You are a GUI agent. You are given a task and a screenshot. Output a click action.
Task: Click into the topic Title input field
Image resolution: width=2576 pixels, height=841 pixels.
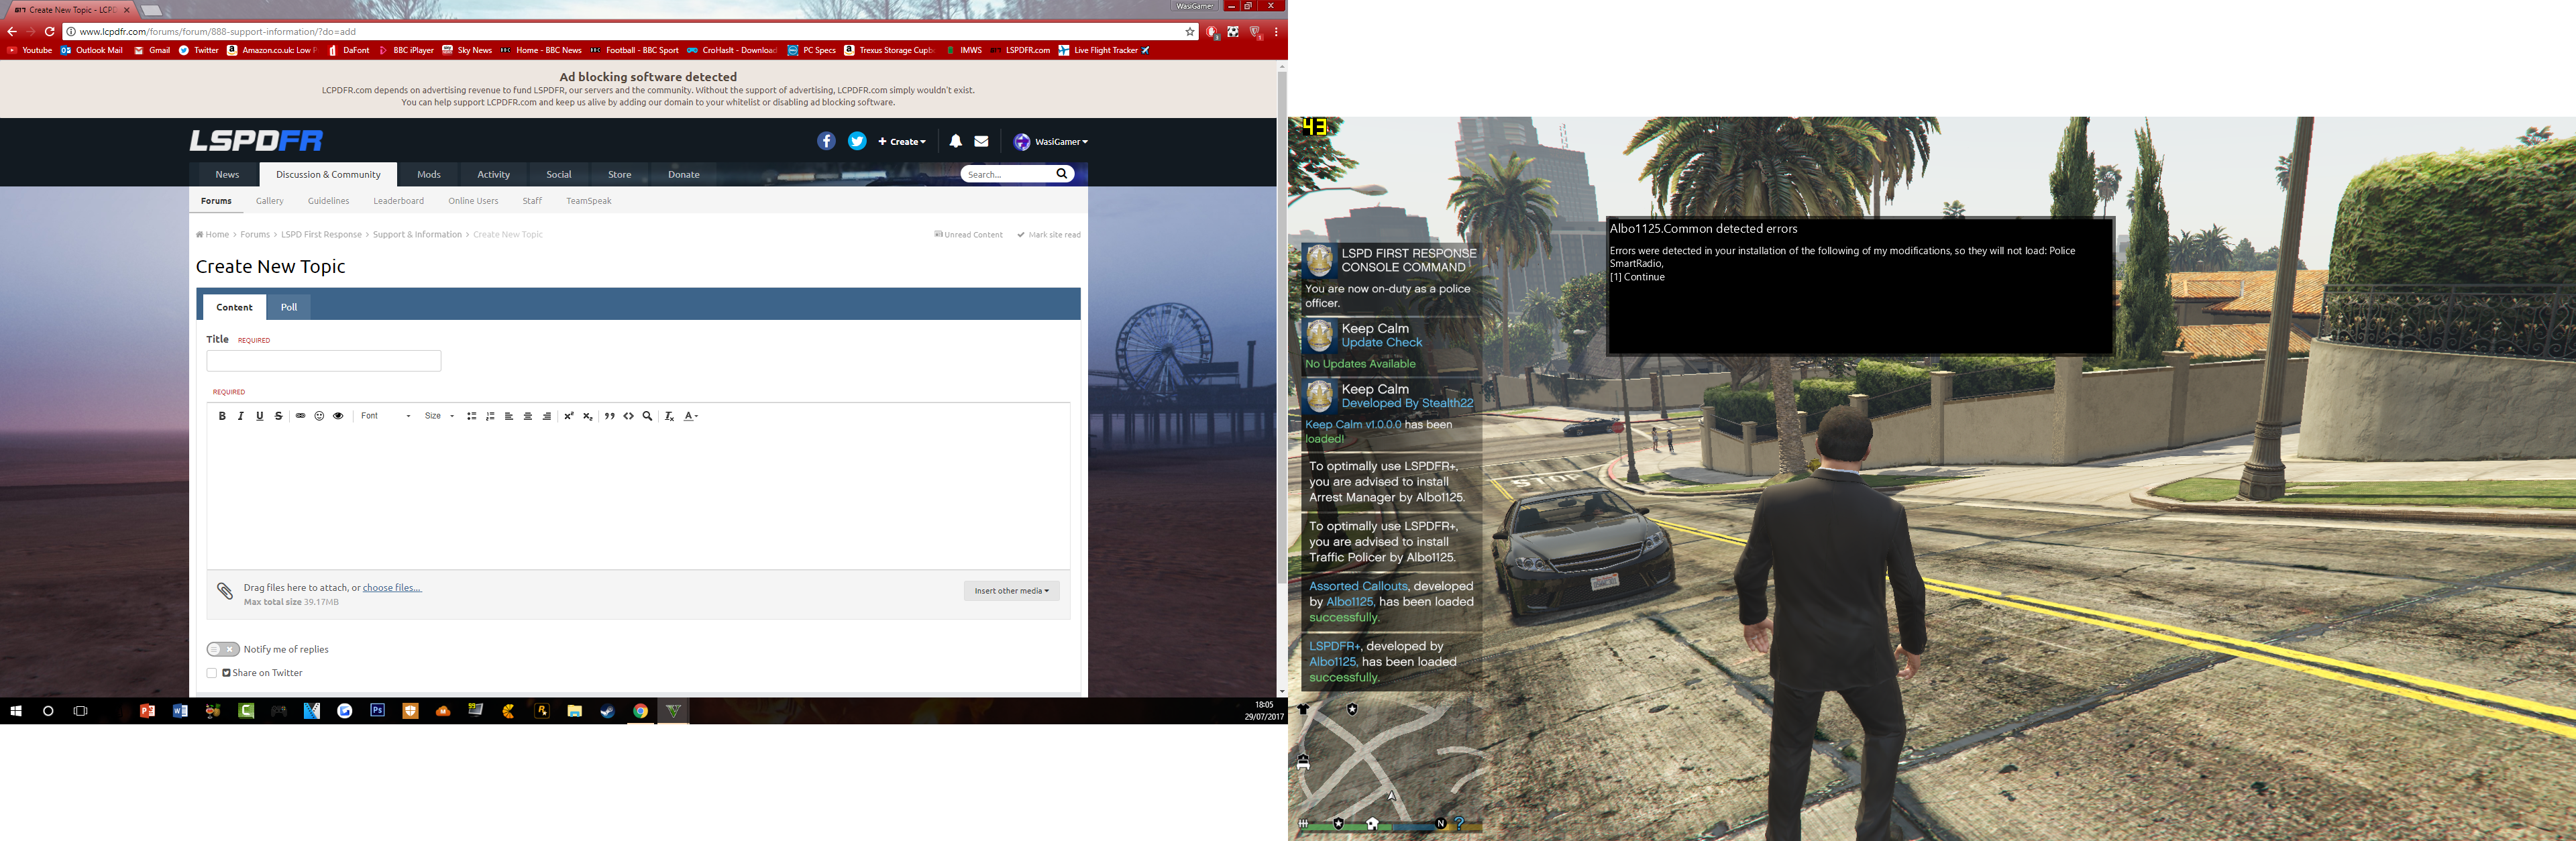click(323, 361)
